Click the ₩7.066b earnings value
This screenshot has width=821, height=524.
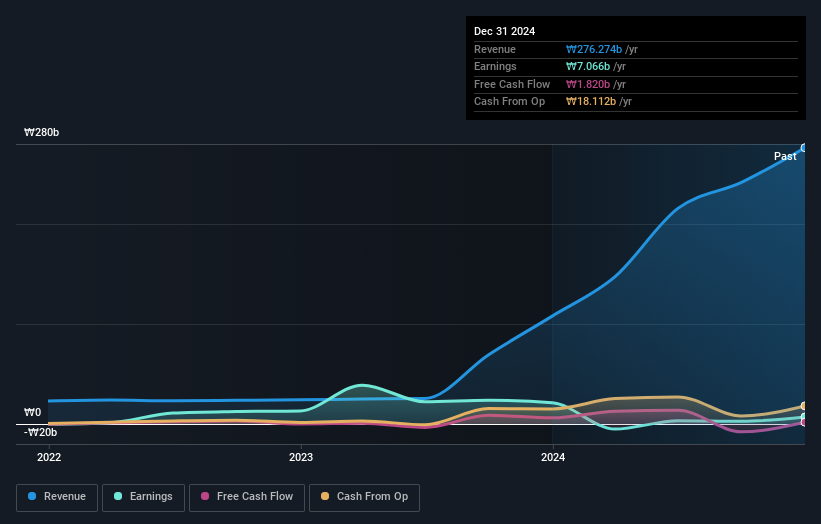pos(587,66)
